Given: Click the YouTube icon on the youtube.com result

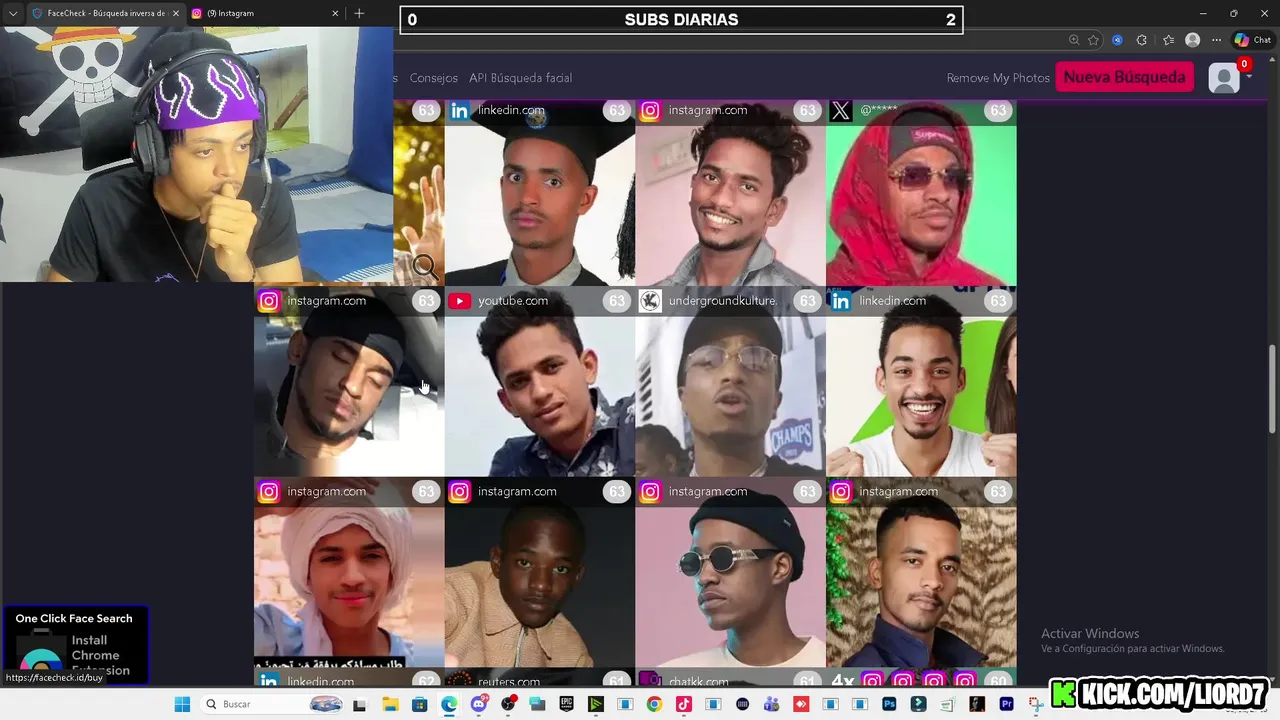Looking at the screenshot, I should point(459,301).
